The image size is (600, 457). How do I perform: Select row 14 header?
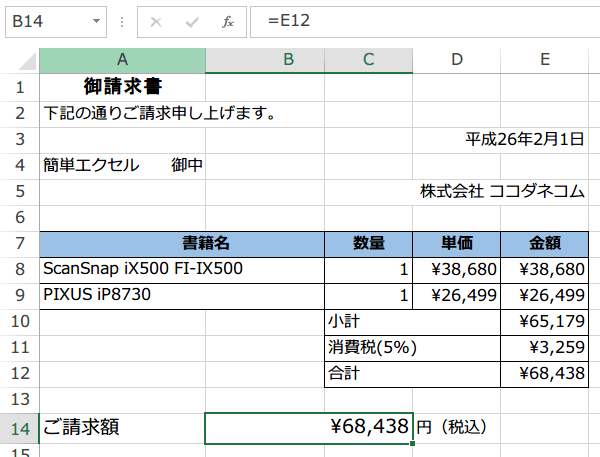(x=20, y=429)
